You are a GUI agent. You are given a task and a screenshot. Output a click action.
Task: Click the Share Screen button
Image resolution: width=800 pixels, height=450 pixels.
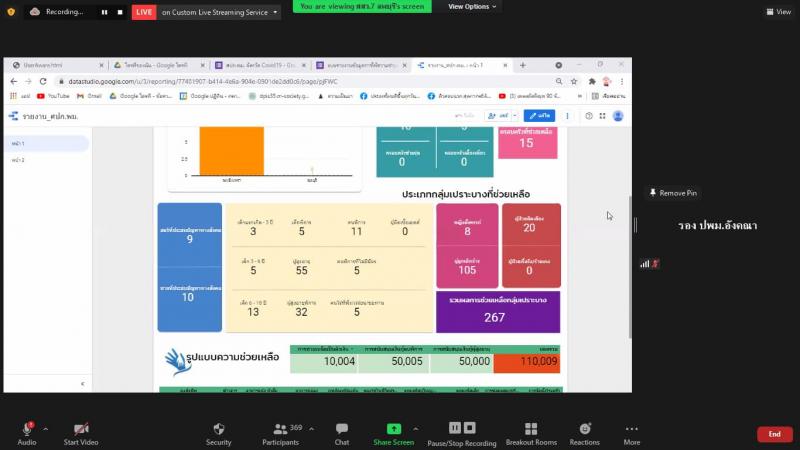point(393,434)
